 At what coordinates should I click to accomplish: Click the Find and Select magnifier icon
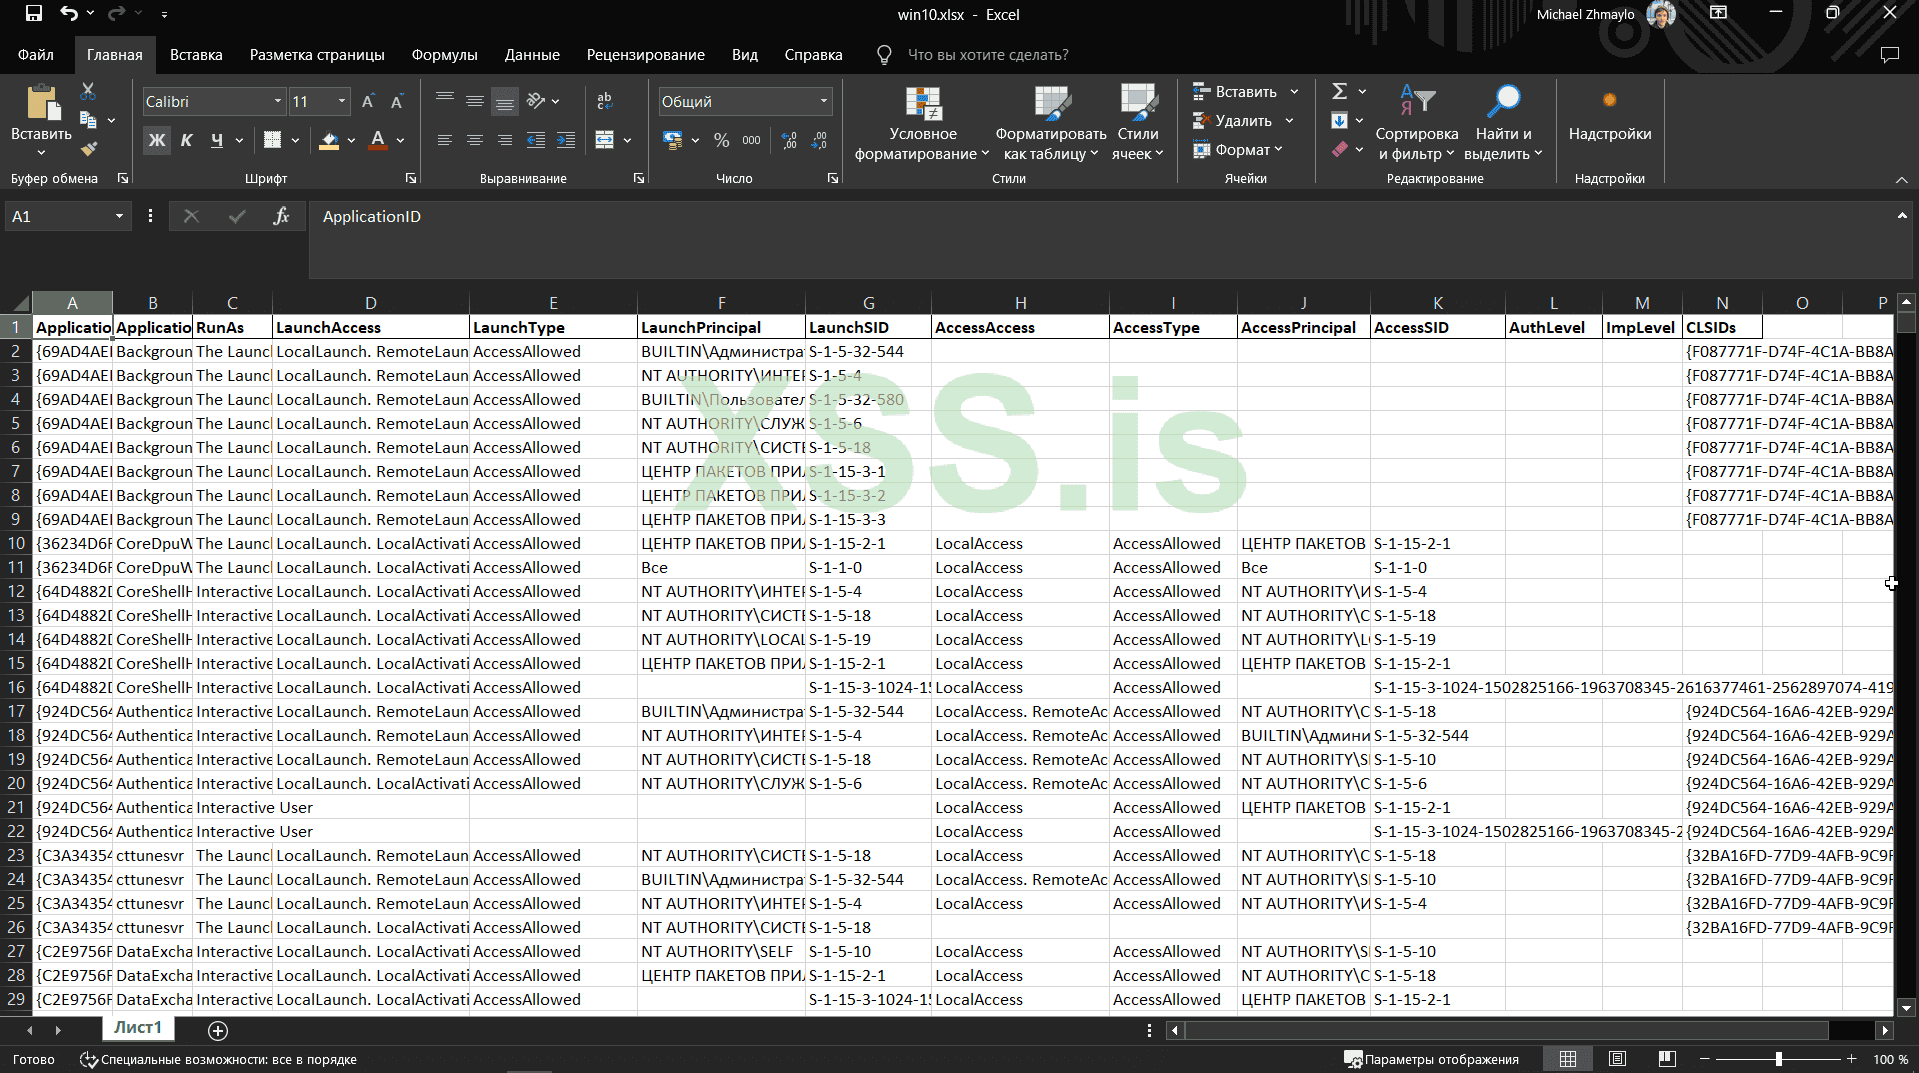(1503, 101)
